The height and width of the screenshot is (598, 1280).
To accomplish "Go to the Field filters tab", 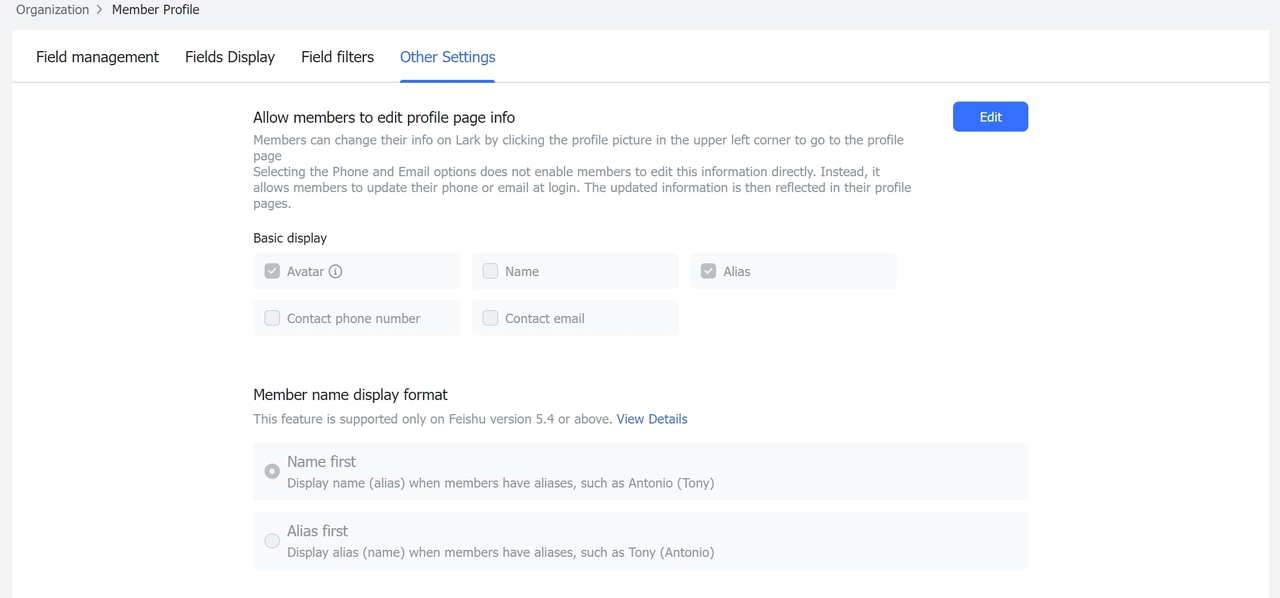I will 337,57.
